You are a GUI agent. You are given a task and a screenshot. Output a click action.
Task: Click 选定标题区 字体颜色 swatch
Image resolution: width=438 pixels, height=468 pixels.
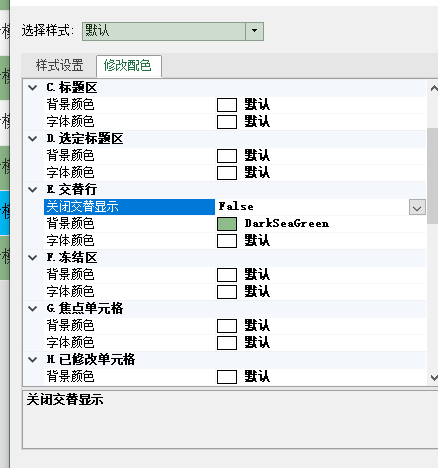click(x=227, y=173)
